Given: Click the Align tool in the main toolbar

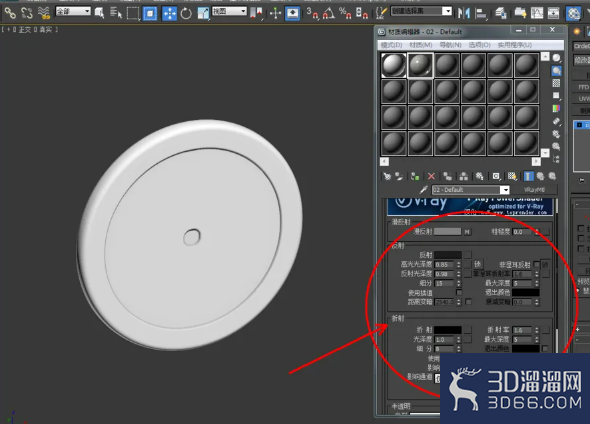Looking at the screenshot, I should [x=480, y=13].
